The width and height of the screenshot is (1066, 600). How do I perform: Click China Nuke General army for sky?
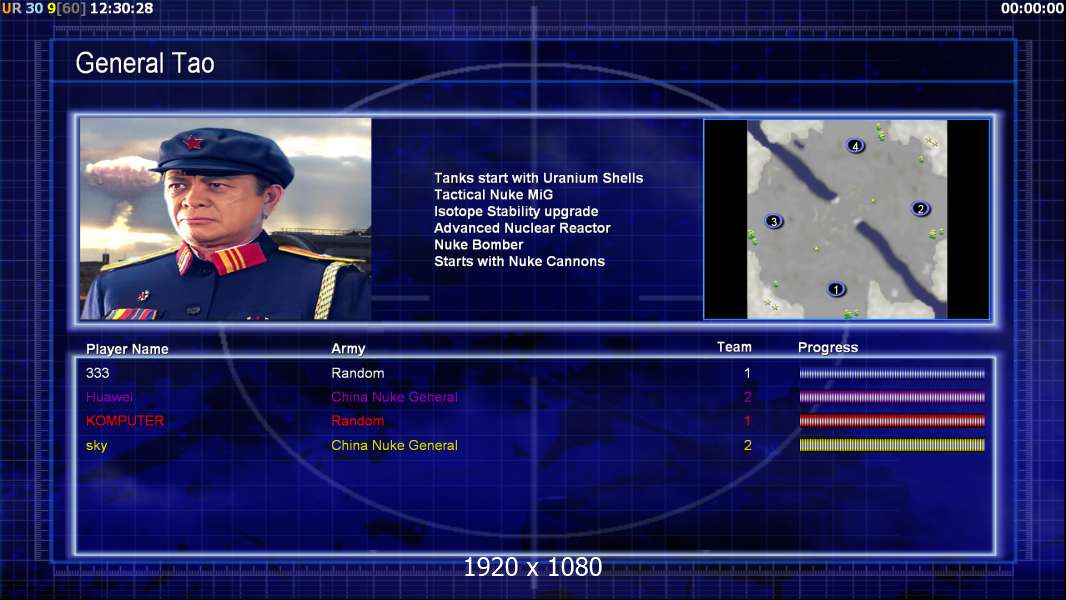click(394, 446)
